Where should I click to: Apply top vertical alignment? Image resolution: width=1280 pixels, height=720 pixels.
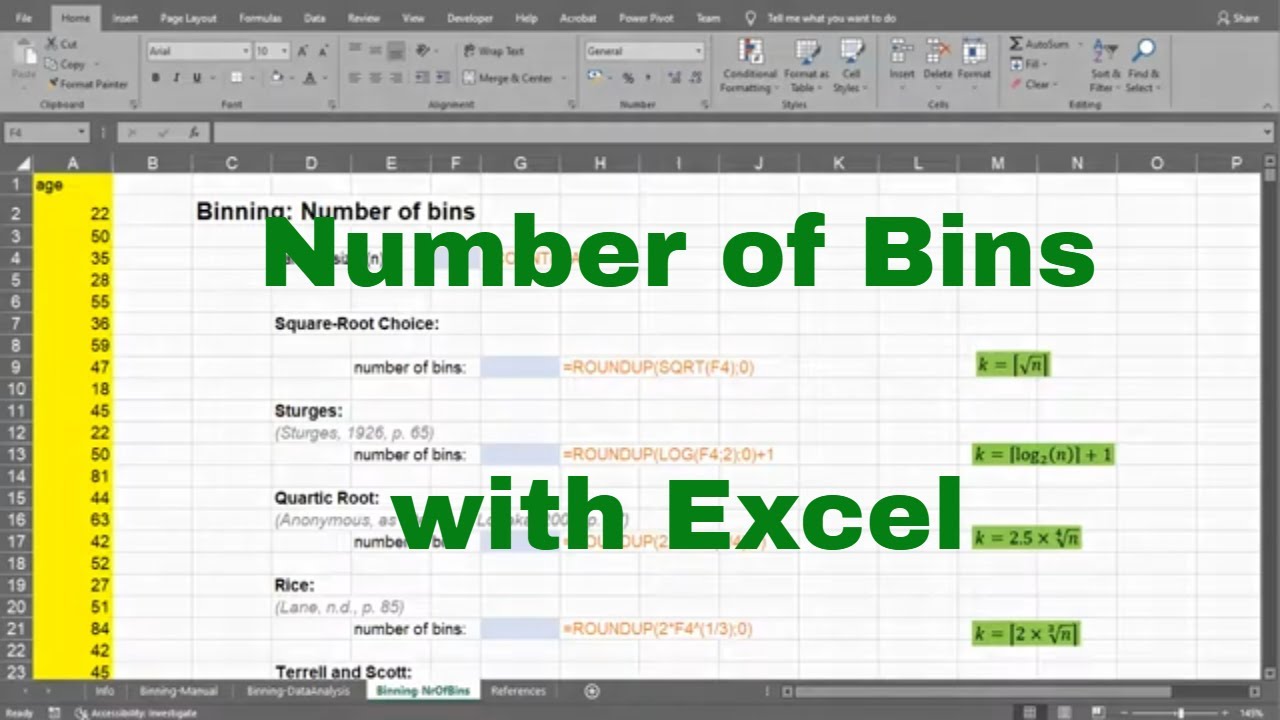tap(355, 50)
